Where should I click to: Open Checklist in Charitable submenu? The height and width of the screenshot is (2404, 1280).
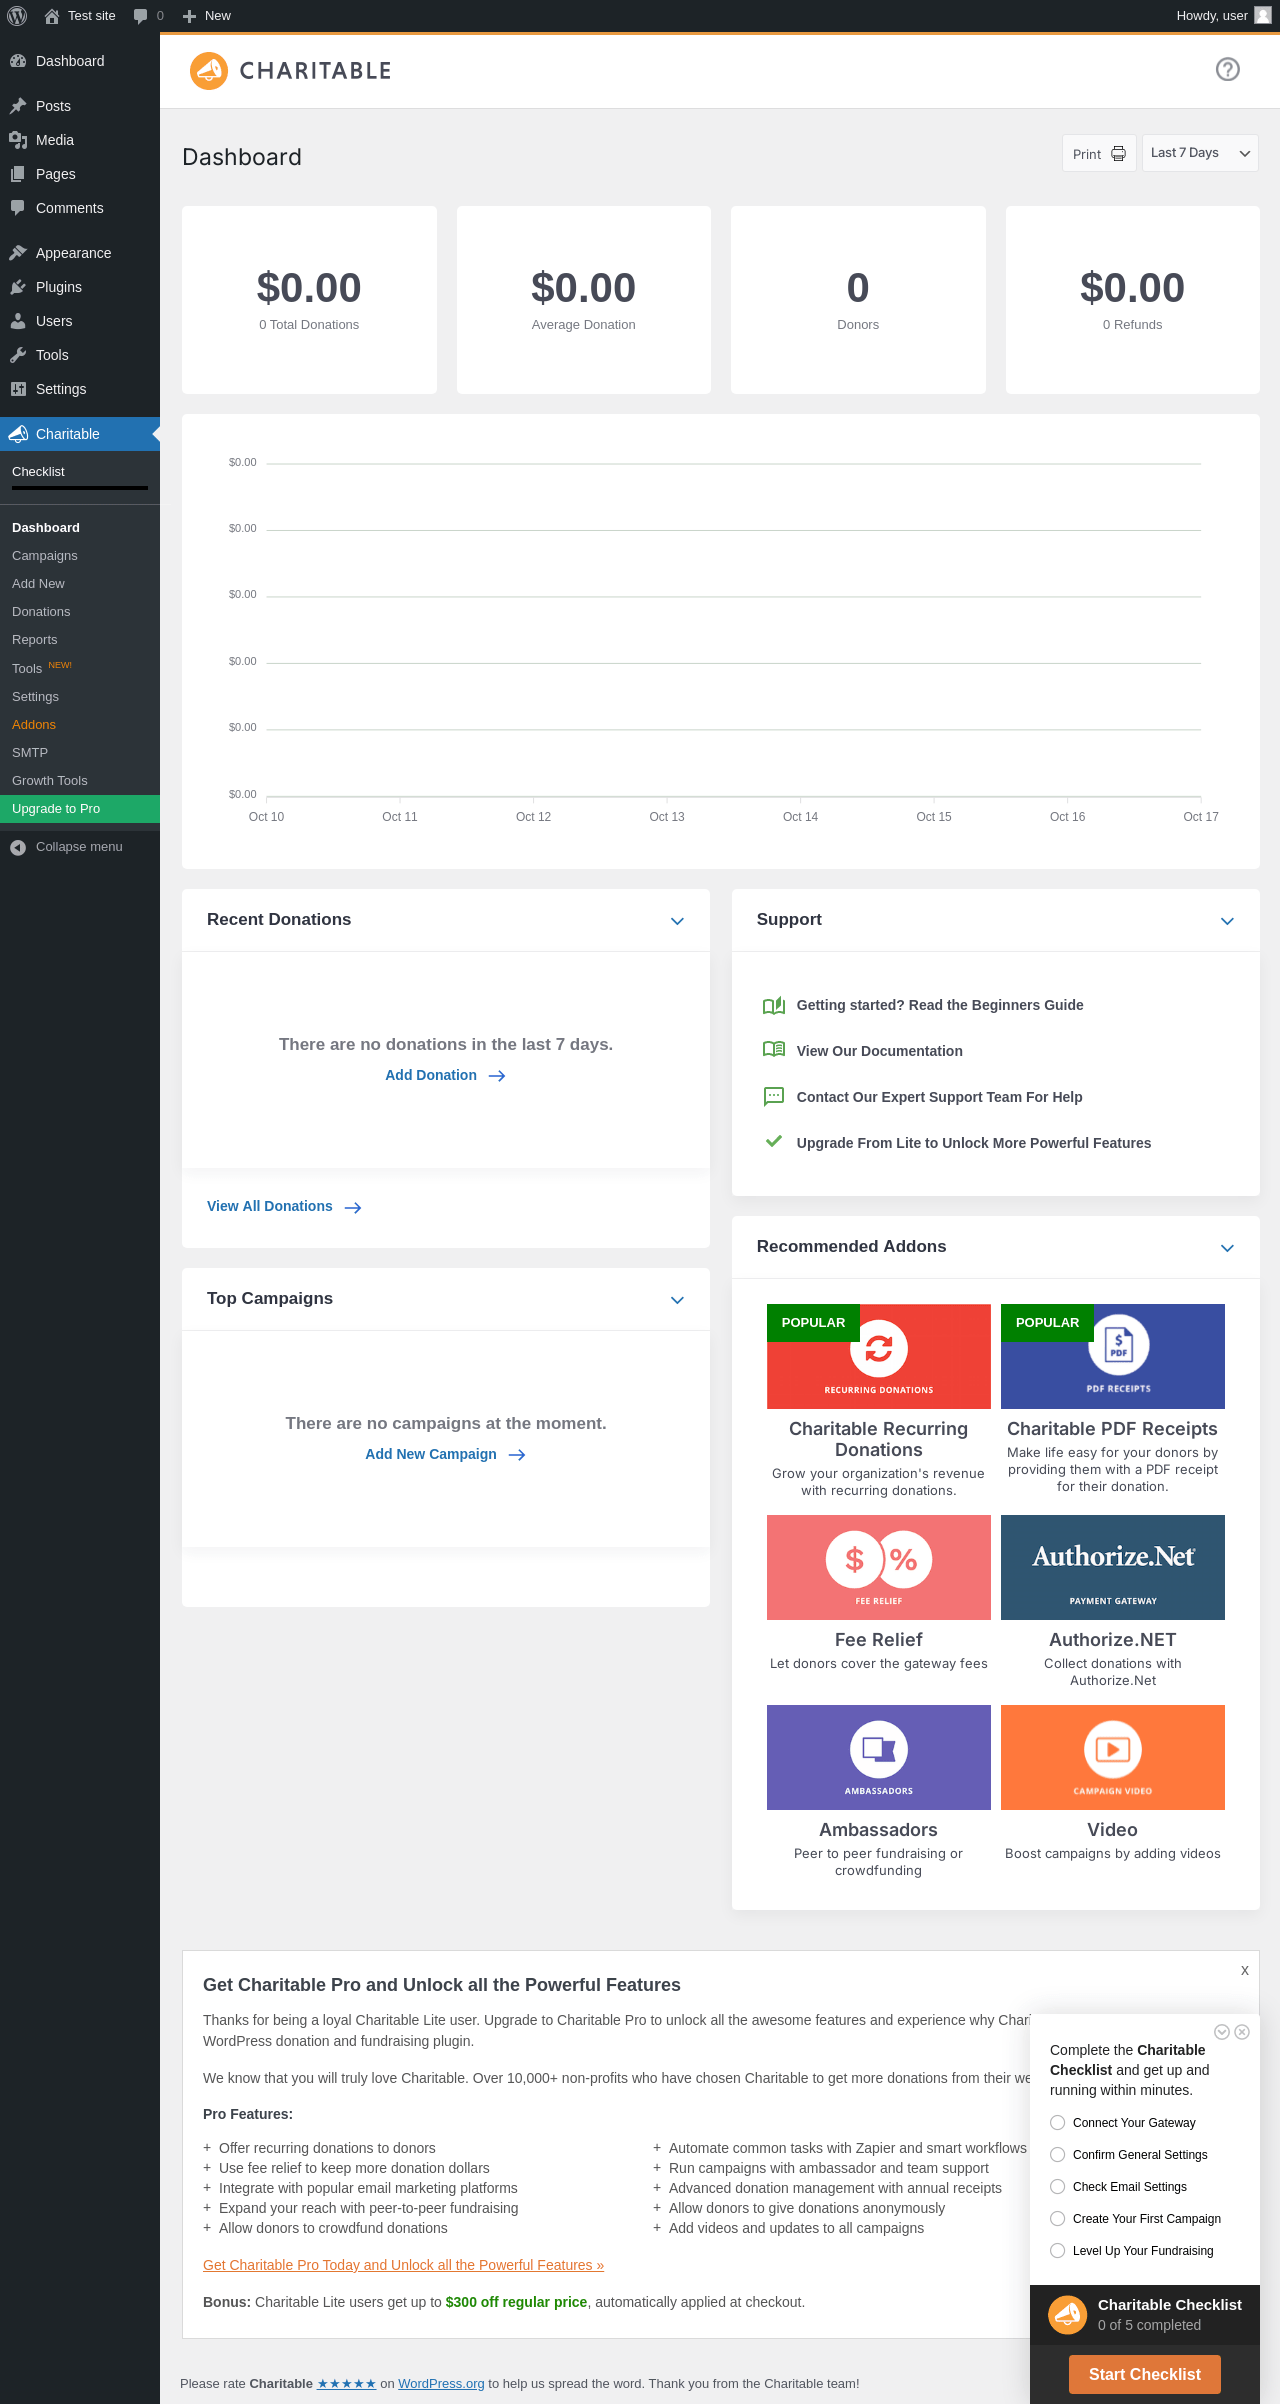click(38, 472)
